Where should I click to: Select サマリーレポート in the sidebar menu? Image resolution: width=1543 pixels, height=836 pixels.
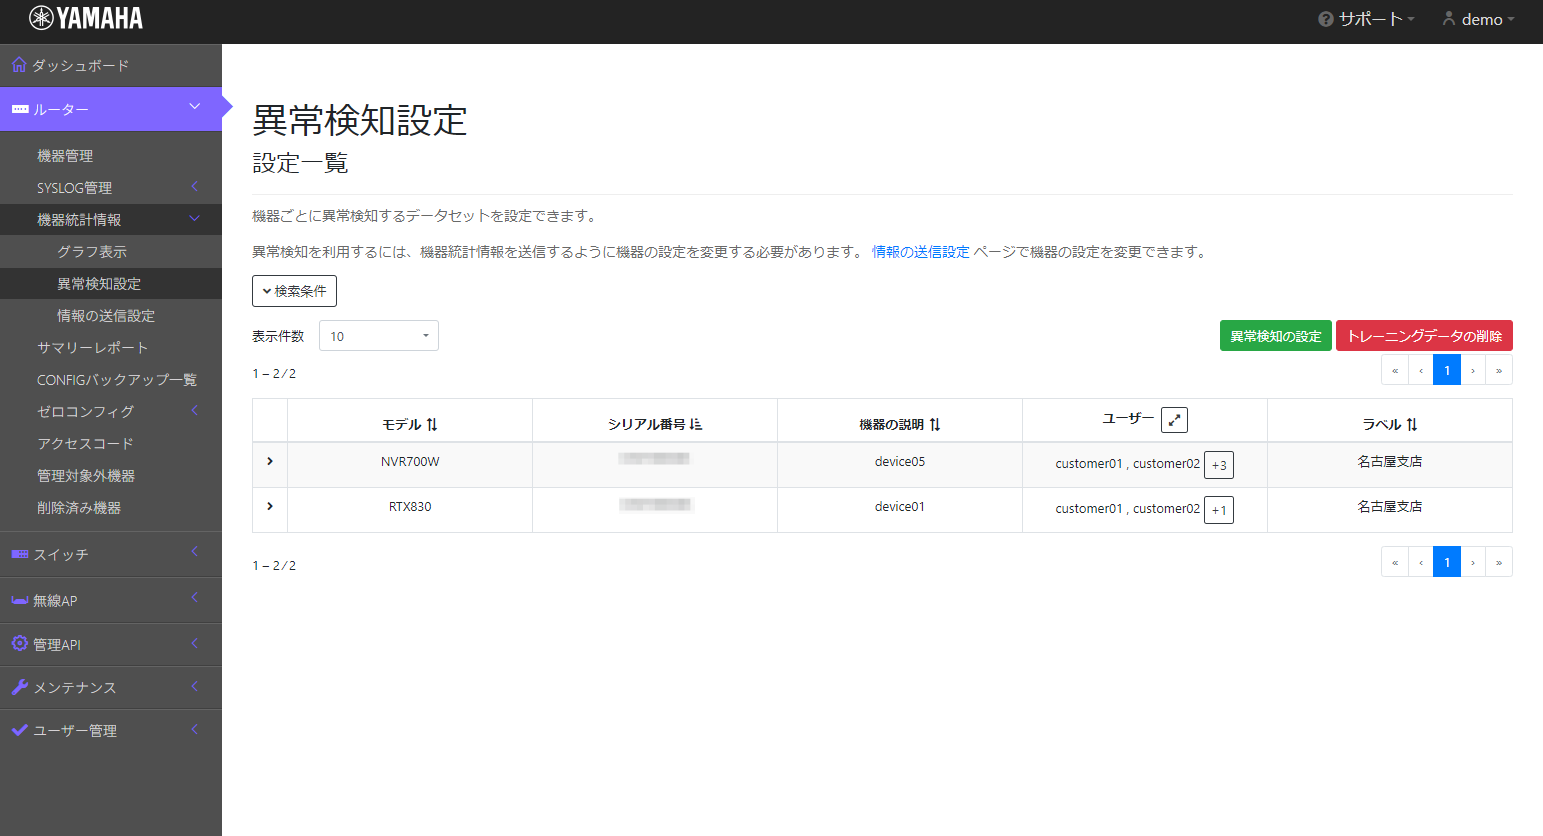(91, 347)
